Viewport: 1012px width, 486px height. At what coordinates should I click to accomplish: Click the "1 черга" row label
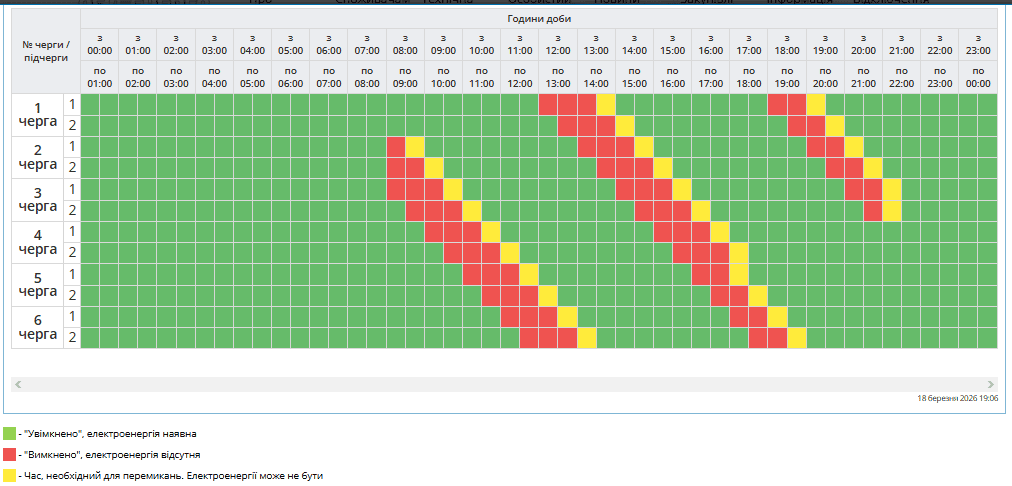point(38,115)
